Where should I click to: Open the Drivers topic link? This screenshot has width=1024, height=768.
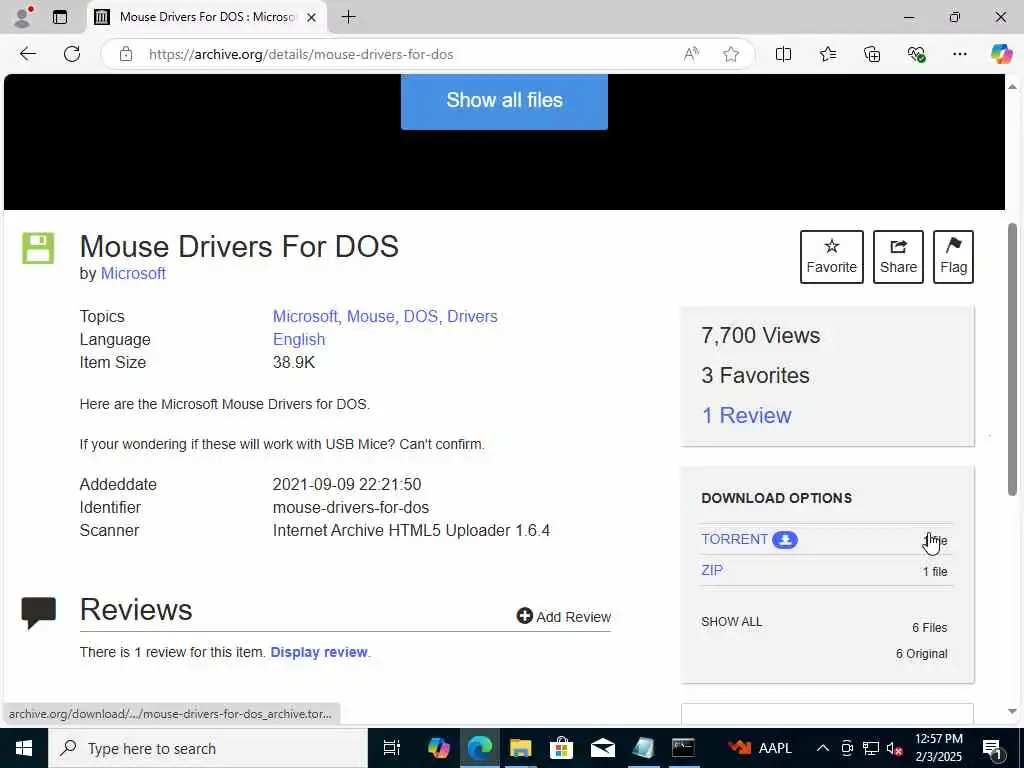[472, 316]
